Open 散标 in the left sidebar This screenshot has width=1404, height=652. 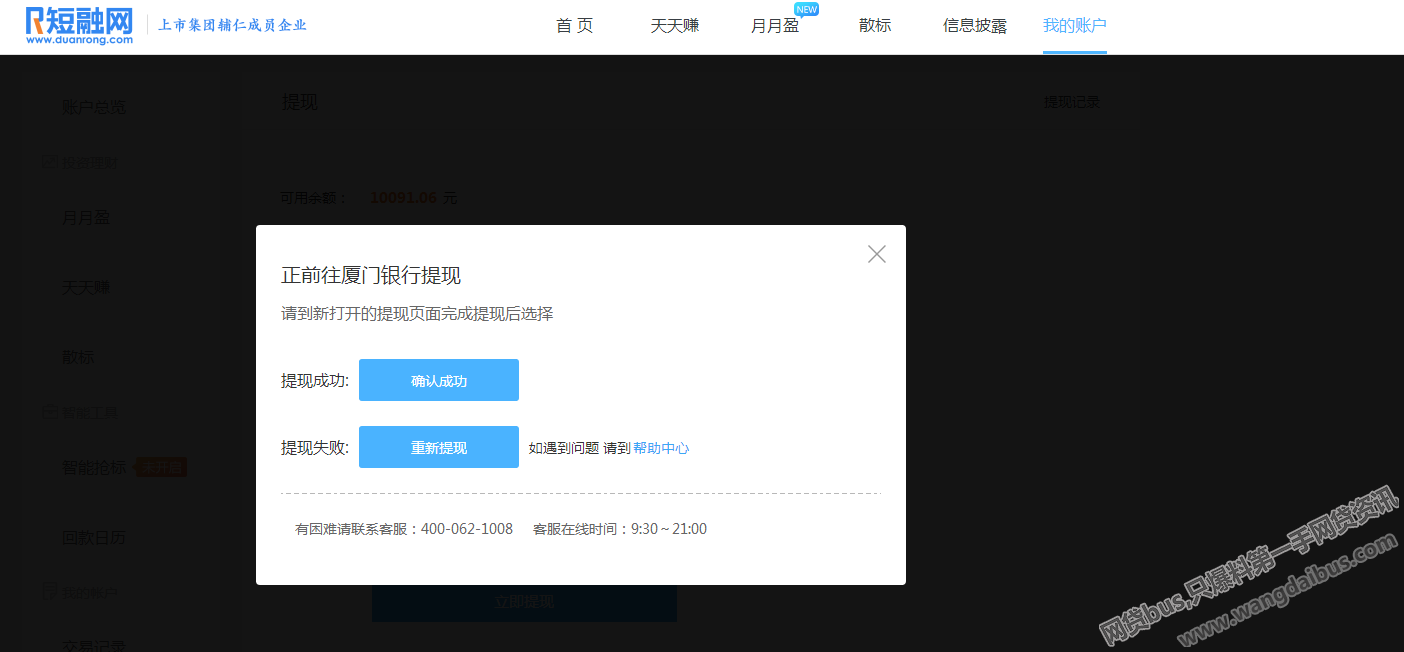click(x=78, y=357)
